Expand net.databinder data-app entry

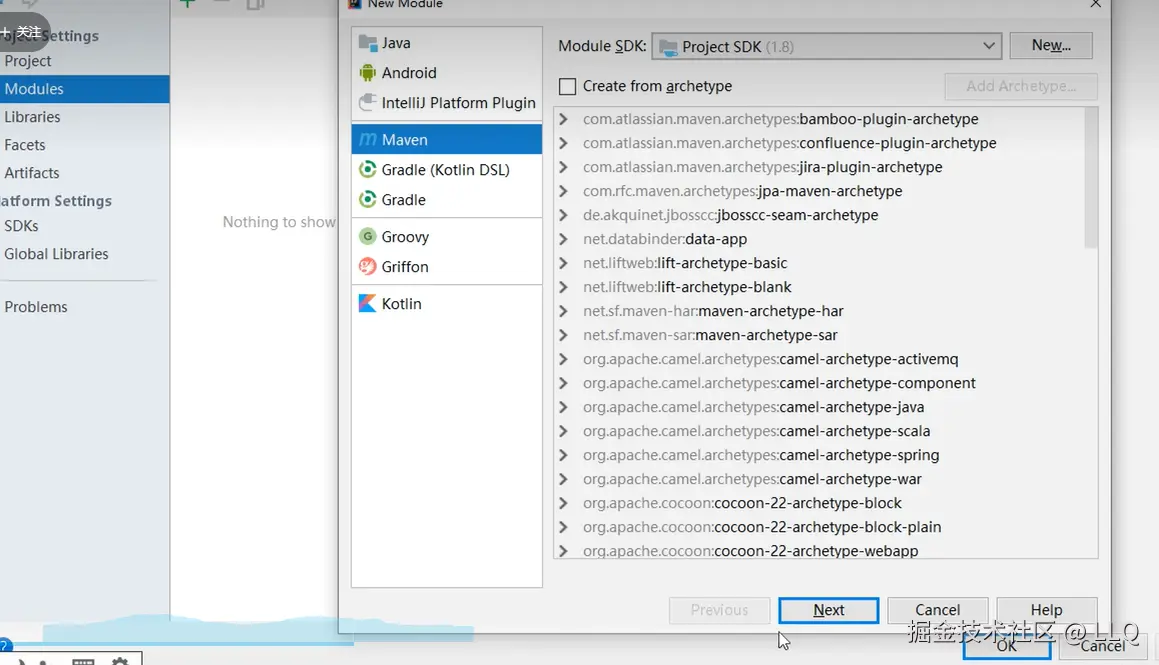[563, 239]
